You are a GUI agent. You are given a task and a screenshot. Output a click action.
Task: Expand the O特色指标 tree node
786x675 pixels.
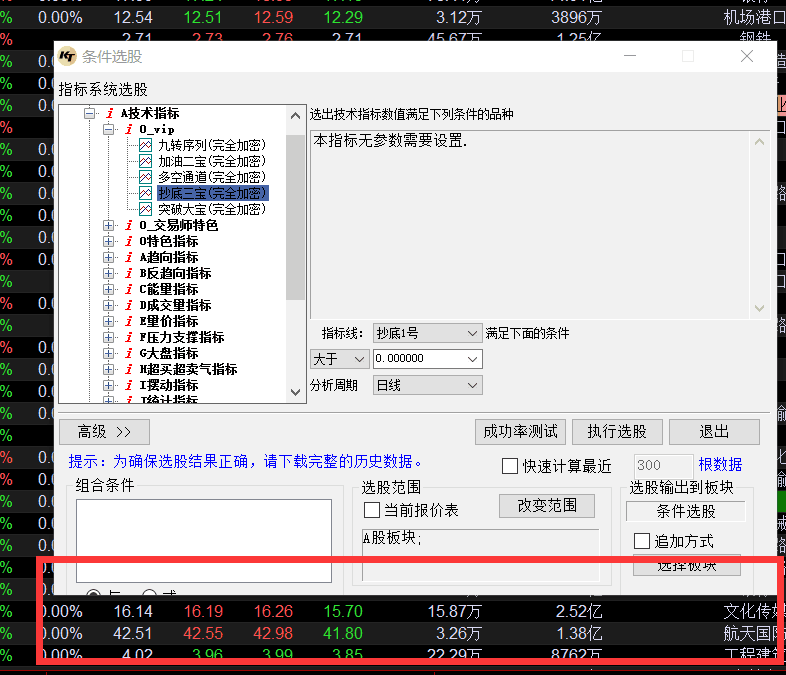tap(108, 242)
